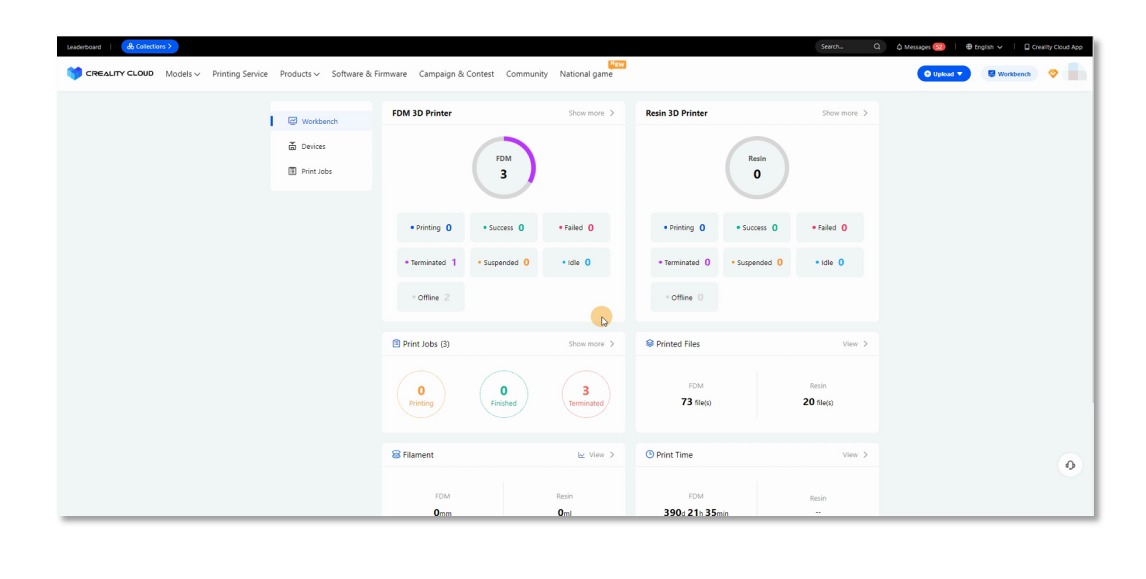Click the orange diamond membership icon
The image size is (1146, 579).
pos(1053,74)
